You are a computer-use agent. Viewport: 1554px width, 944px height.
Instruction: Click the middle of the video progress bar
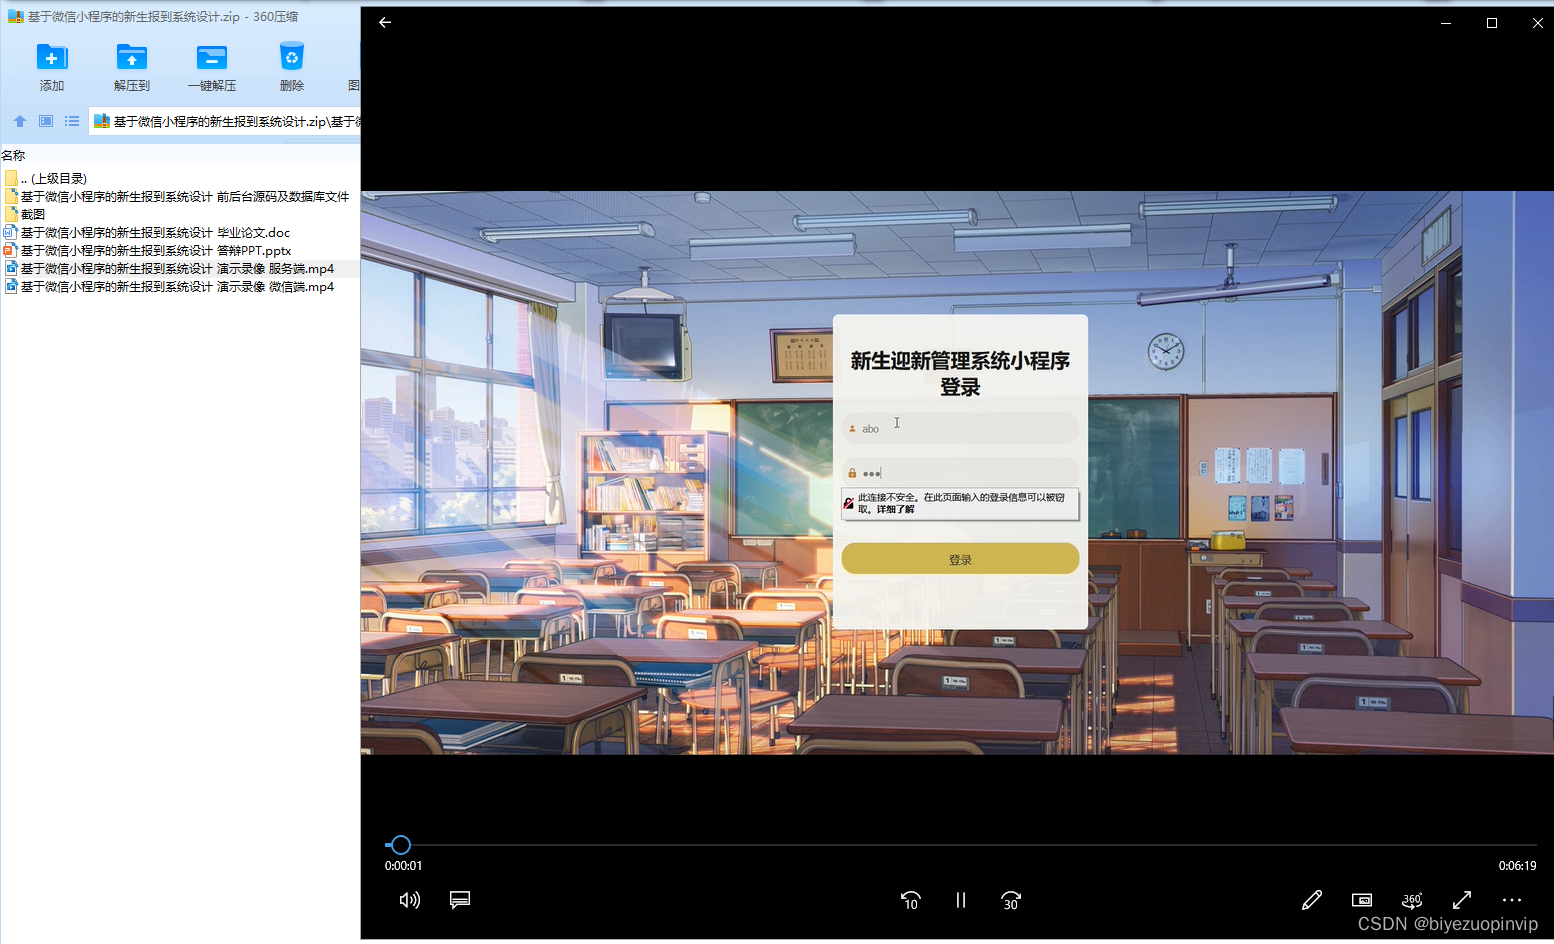960,845
